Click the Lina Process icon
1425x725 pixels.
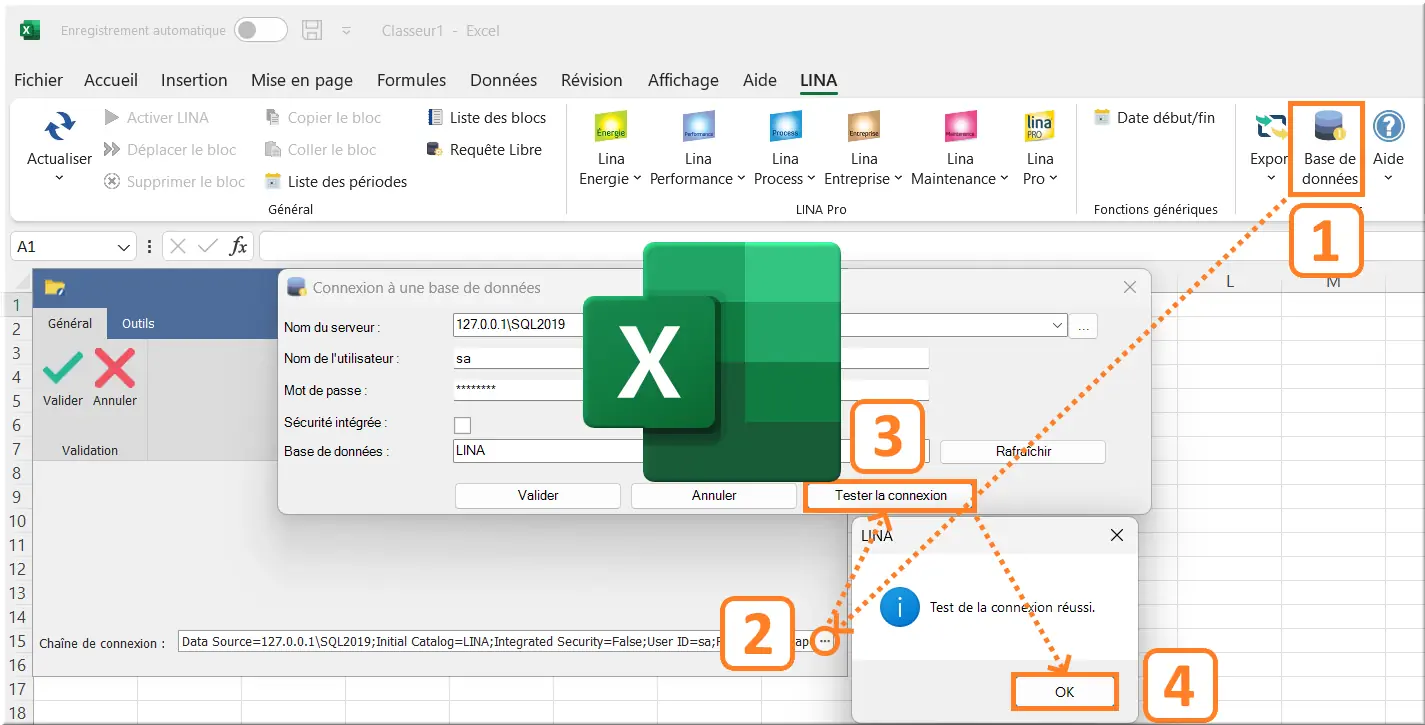(785, 127)
